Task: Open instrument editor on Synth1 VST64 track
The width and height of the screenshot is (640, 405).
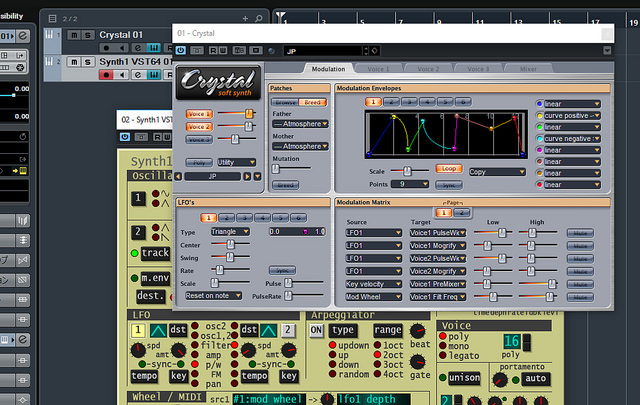Action: coord(154,75)
